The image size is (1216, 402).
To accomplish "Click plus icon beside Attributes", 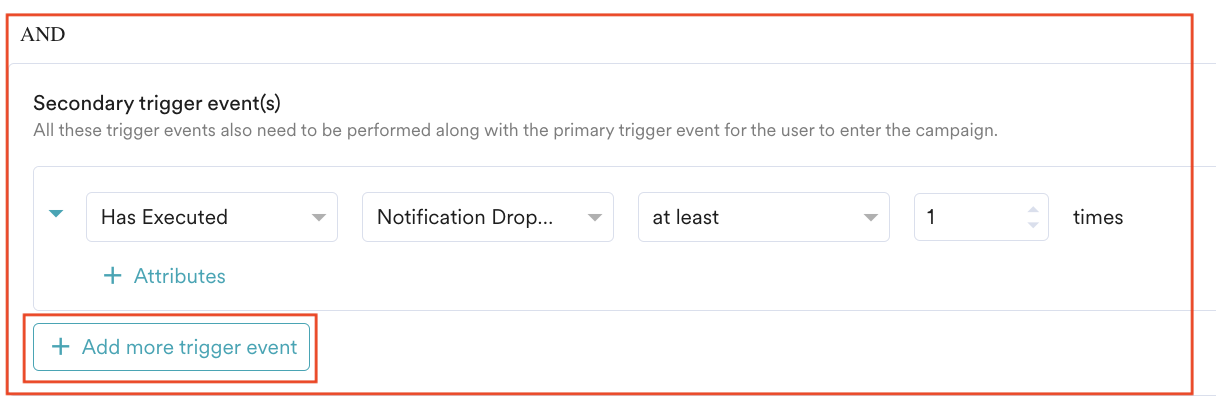I will click(x=113, y=276).
